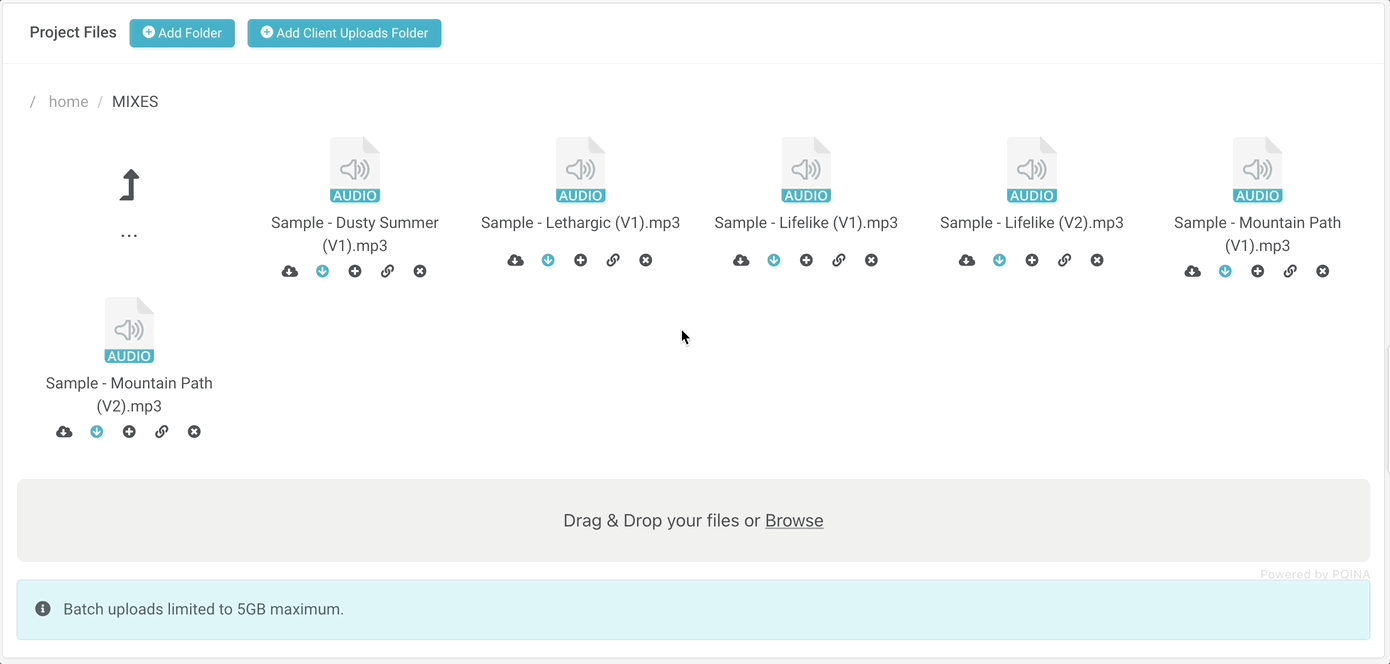Open Sample - Lethargic (V1).mp3 audio thumbnail
Image resolution: width=1390 pixels, height=664 pixels.
(580, 170)
